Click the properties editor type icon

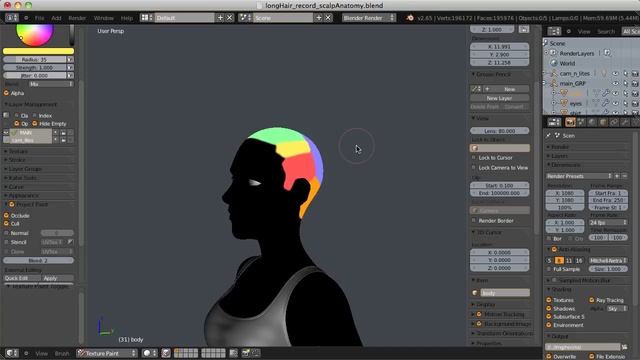point(554,122)
